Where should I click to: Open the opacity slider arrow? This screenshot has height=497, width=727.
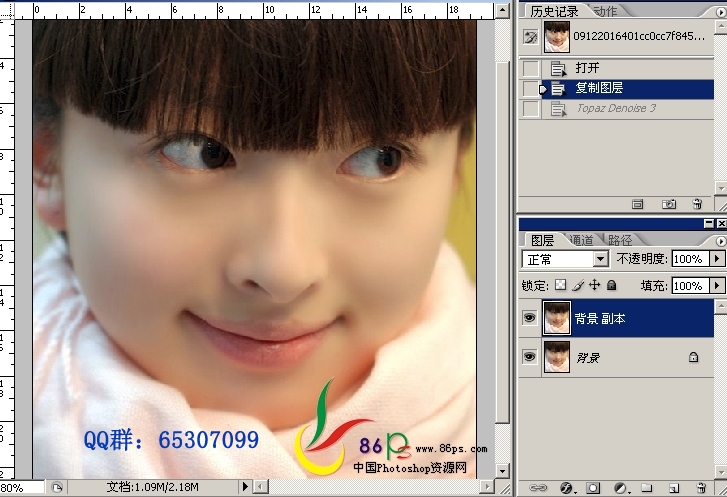tap(717, 259)
